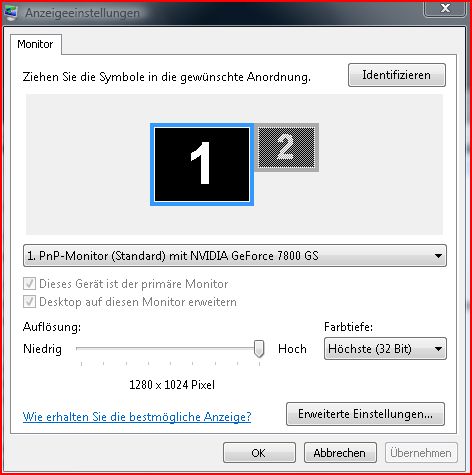Click the 'Desktop auf diesen Monitor erweitern' label
Image resolution: width=472 pixels, height=475 pixels.
(x=138, y=302)
